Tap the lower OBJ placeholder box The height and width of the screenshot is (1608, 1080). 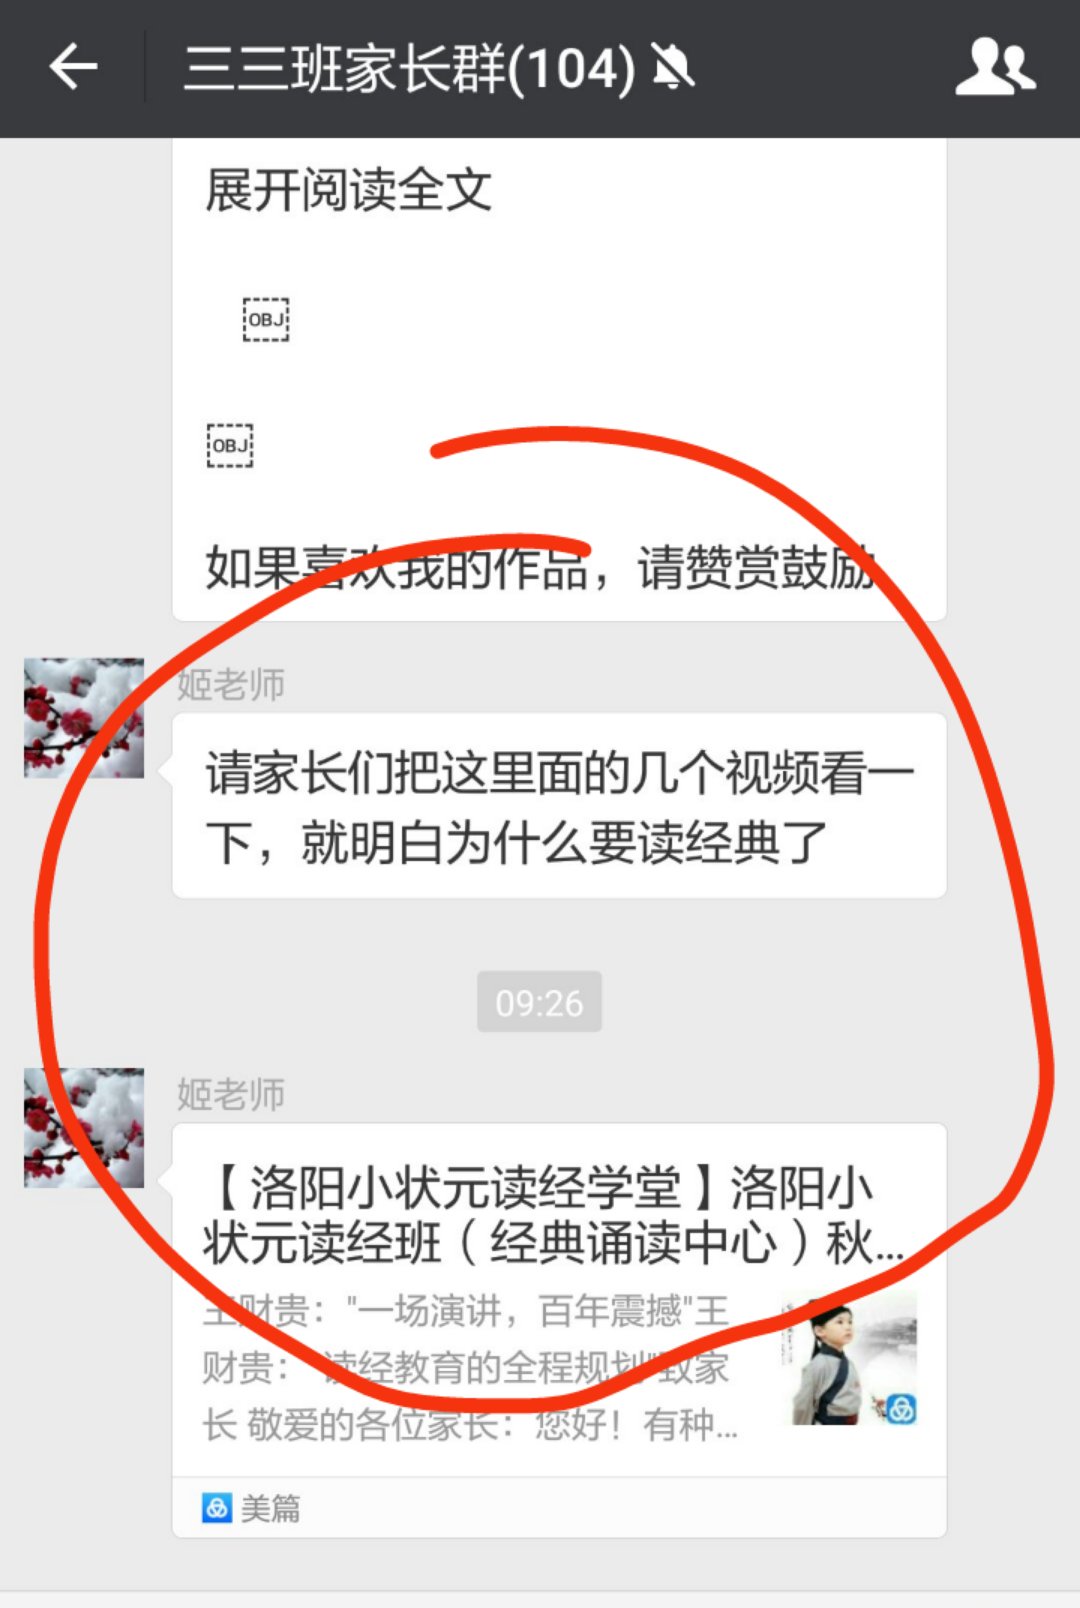(230, 445)
